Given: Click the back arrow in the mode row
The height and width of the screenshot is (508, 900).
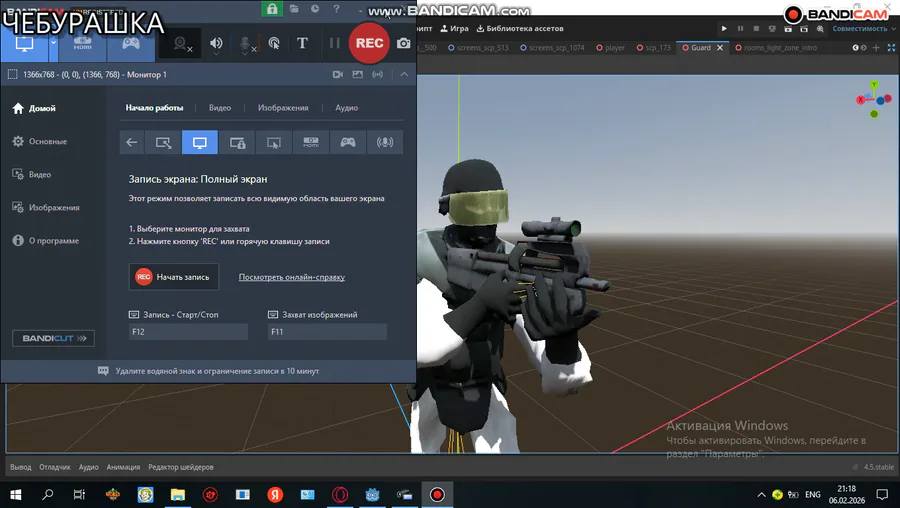Looking at the screenshot, I should coord(131,142).
